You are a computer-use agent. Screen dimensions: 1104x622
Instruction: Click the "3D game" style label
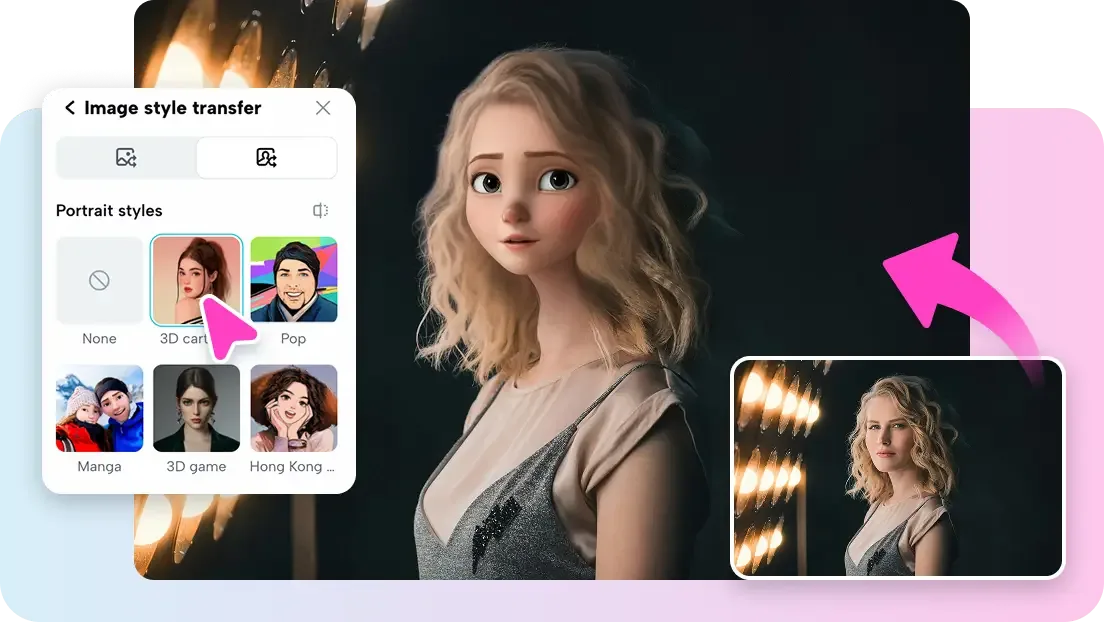pyautogui.click(x=196, y=467)
